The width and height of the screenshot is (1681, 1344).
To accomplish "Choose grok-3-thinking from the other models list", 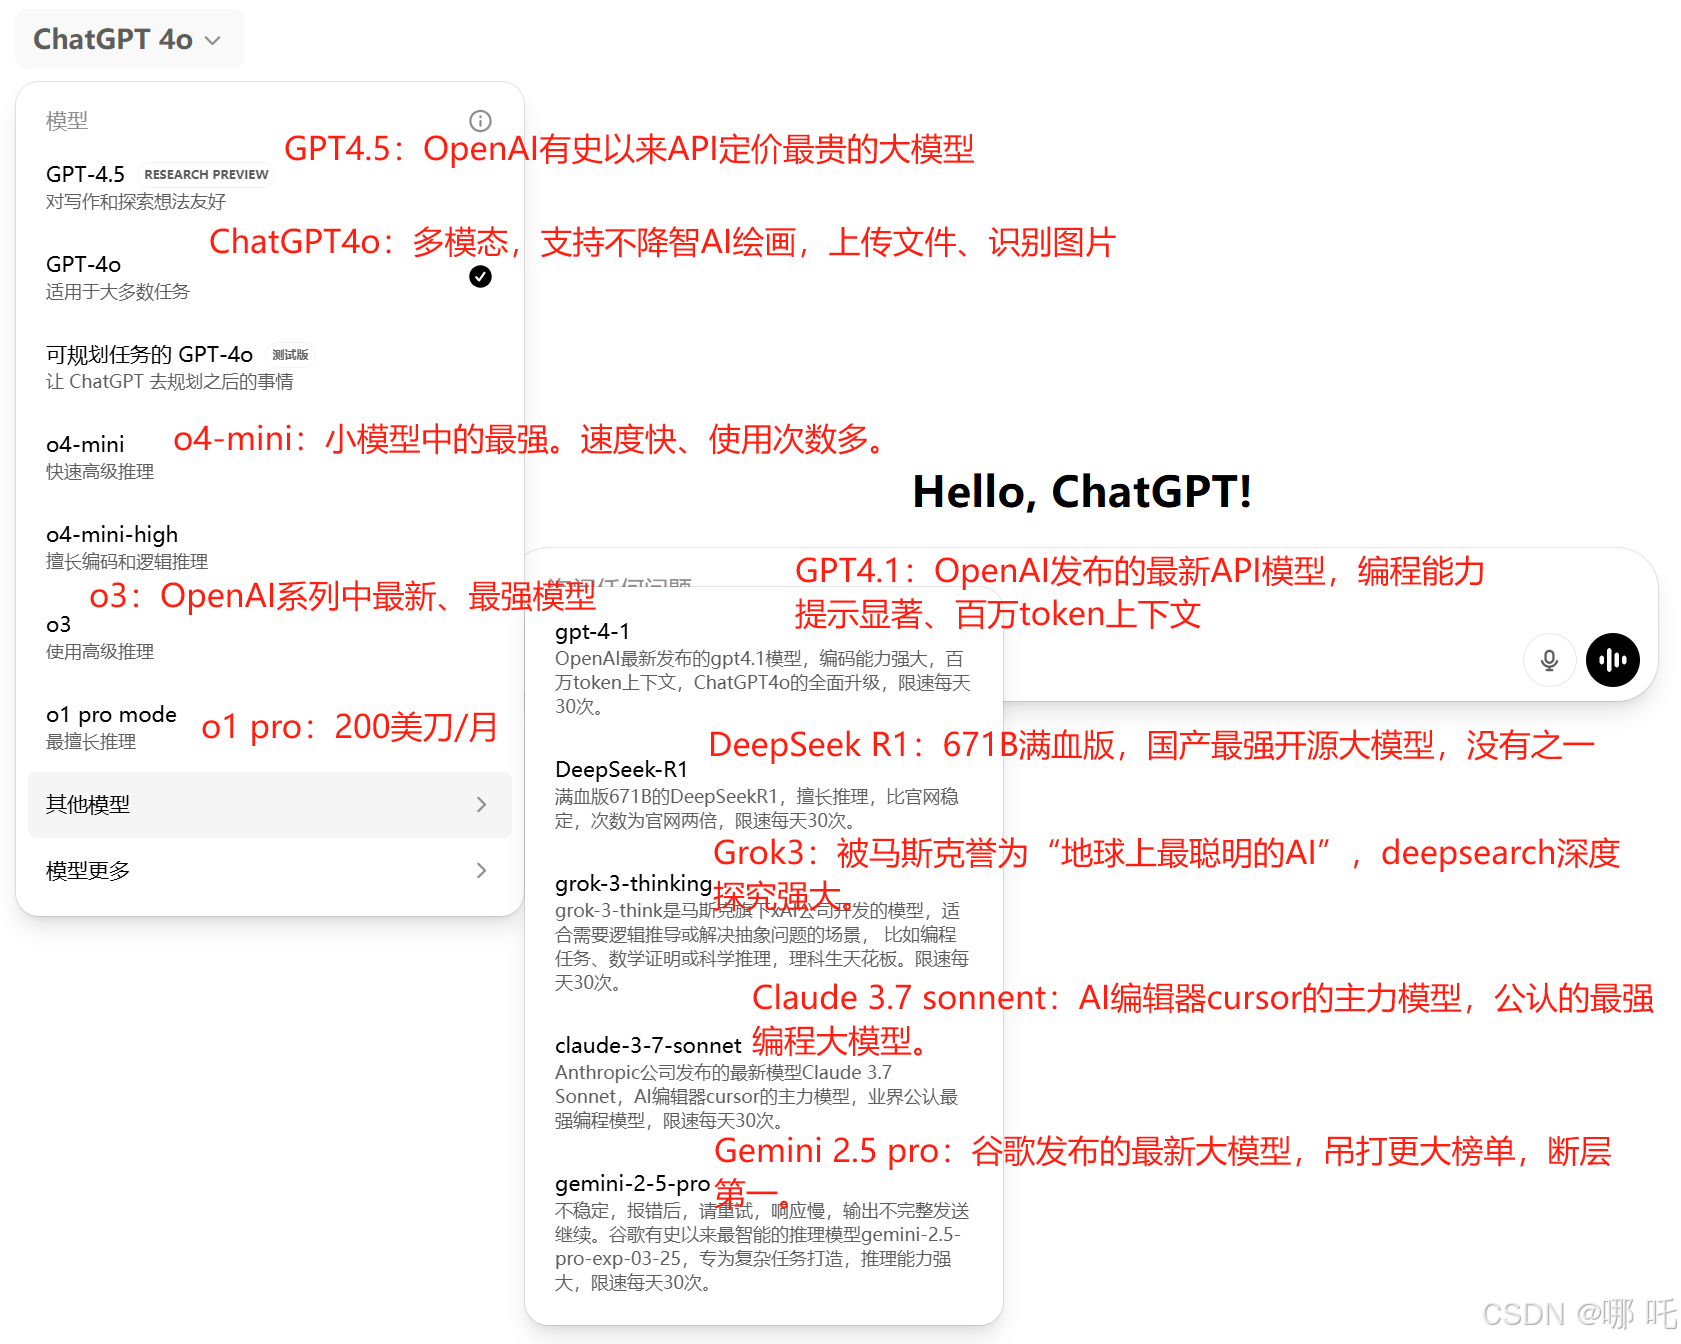I will (763, 932).
